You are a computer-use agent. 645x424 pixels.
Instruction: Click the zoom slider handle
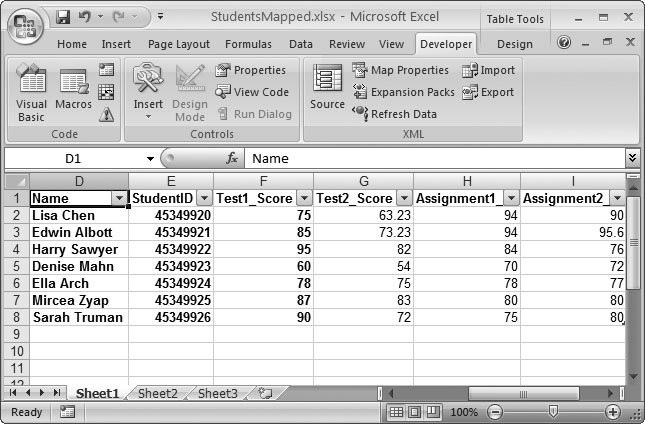point(552,412)
